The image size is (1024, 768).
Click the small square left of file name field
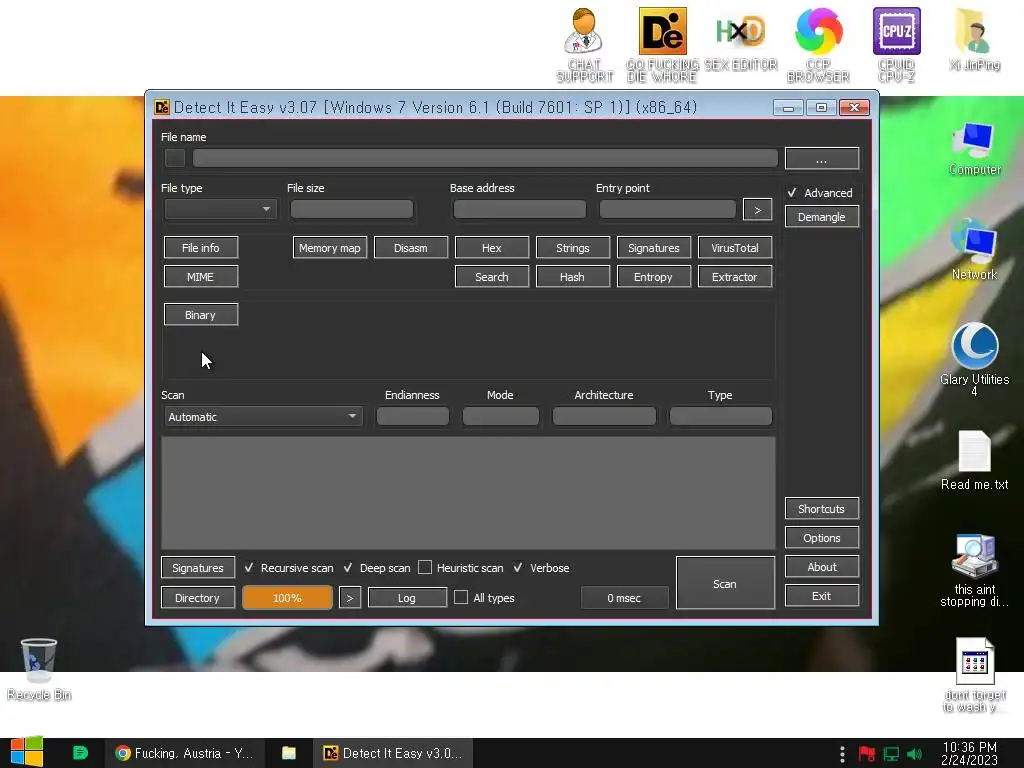coord(175,157)
